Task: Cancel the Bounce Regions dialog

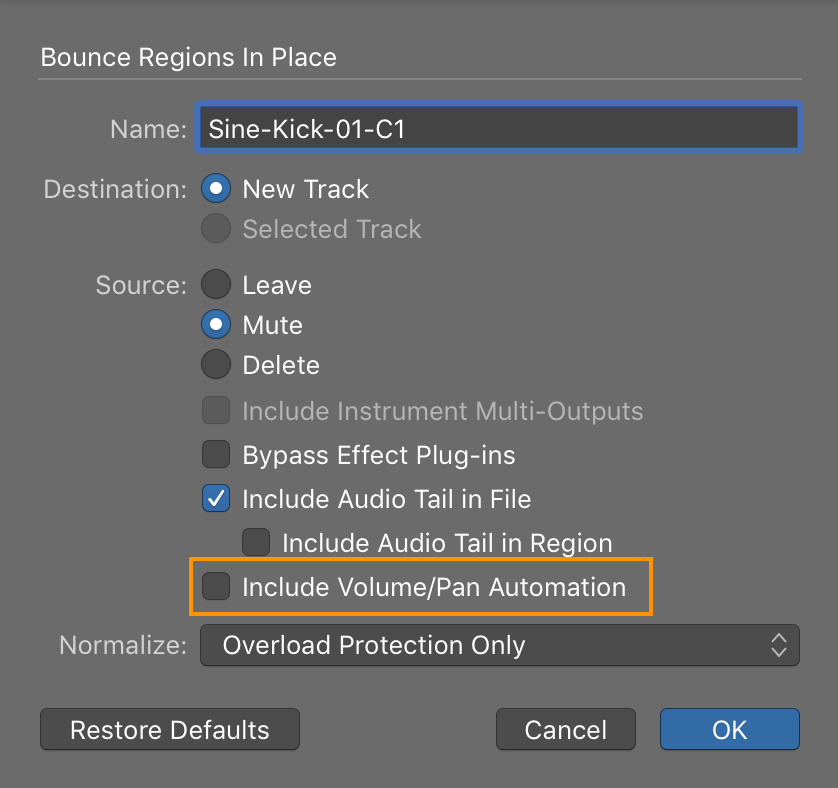Action: 565,729
